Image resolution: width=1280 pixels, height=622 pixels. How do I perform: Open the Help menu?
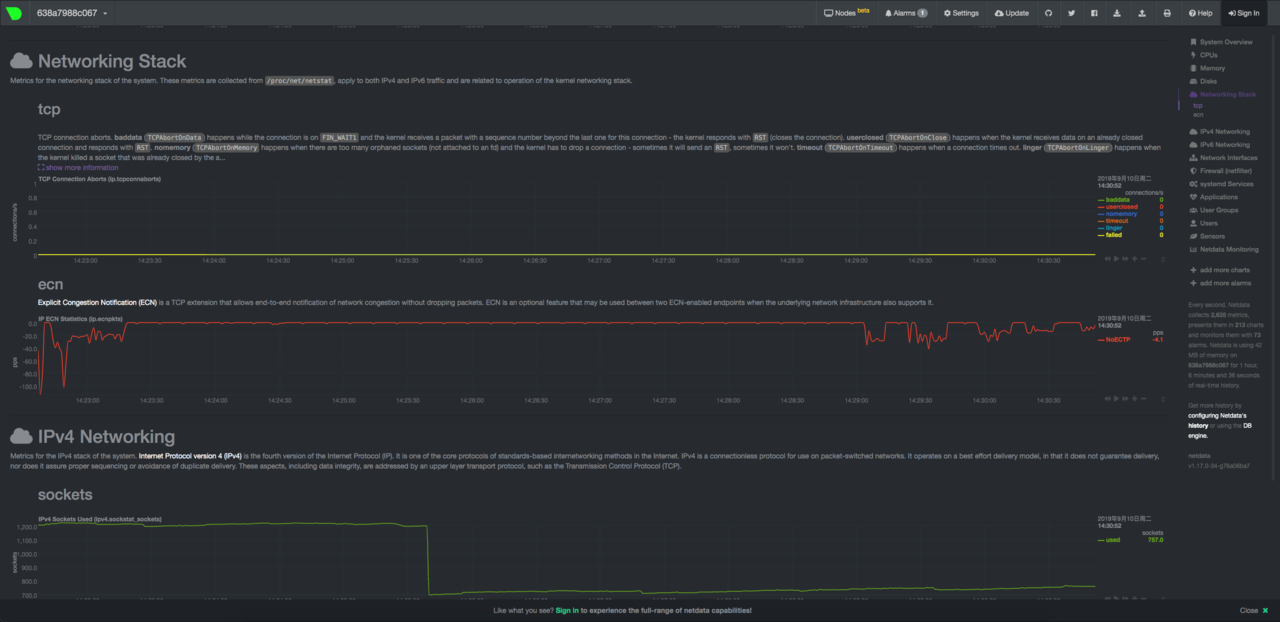[1200, 13]
